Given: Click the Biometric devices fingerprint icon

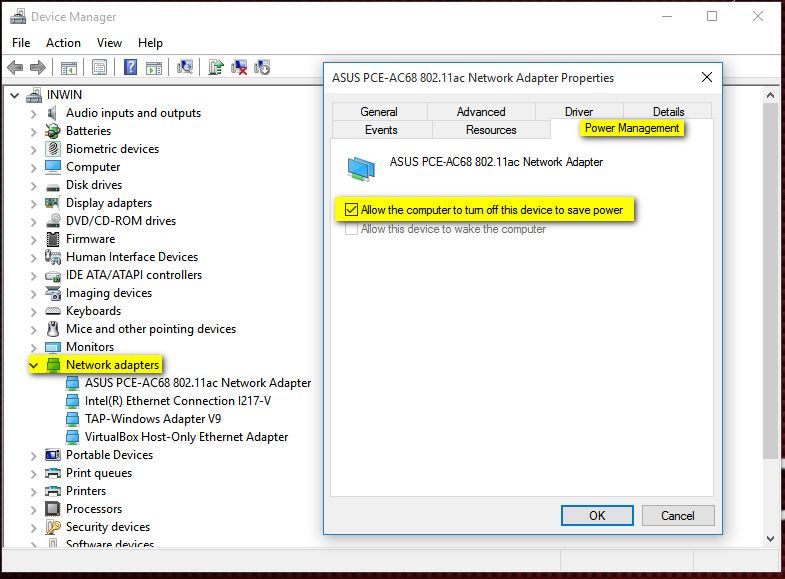Looking at the screenshot, I should (53, 149).
